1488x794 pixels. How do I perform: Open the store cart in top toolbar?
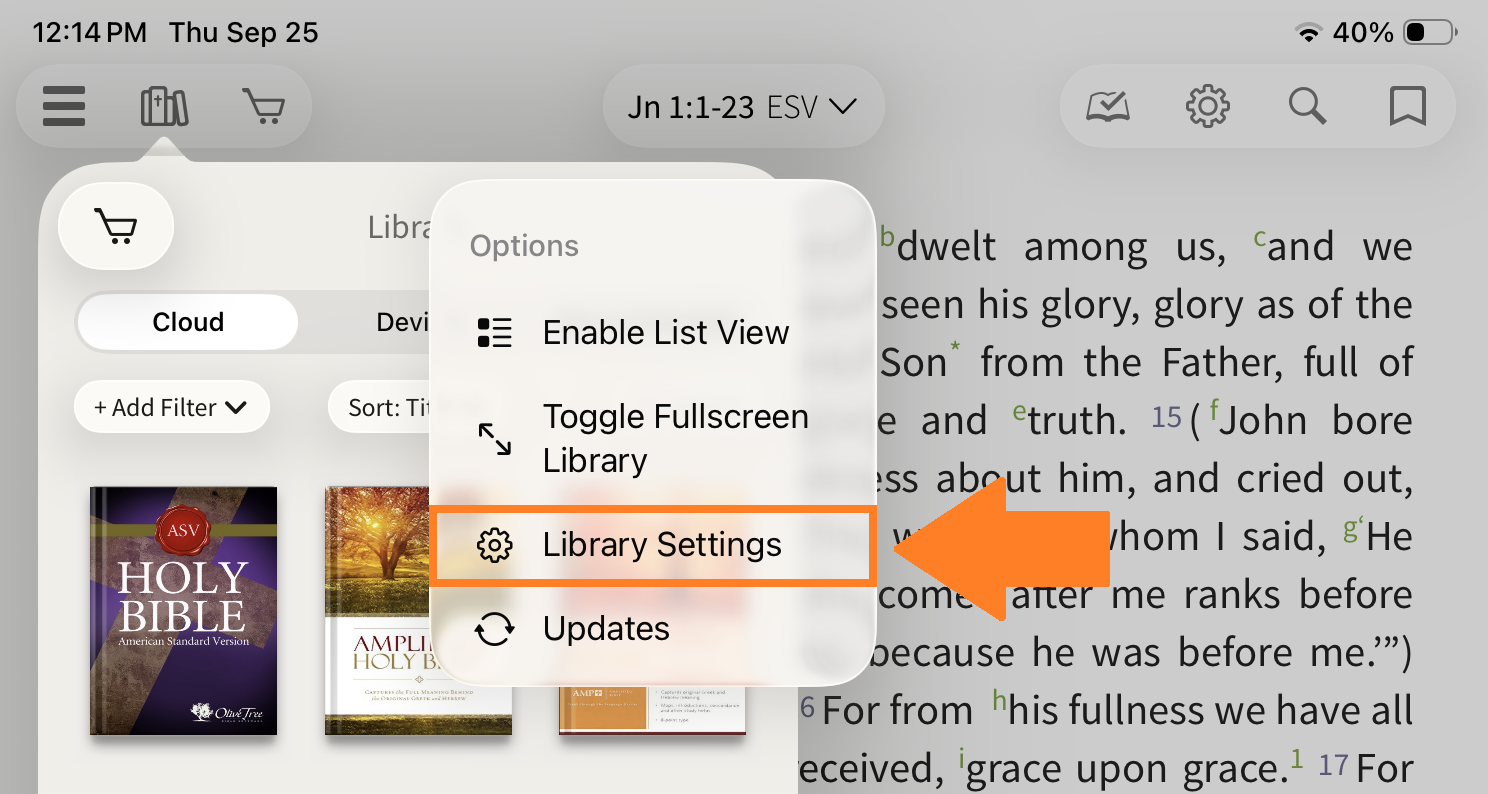click(263, 106)
